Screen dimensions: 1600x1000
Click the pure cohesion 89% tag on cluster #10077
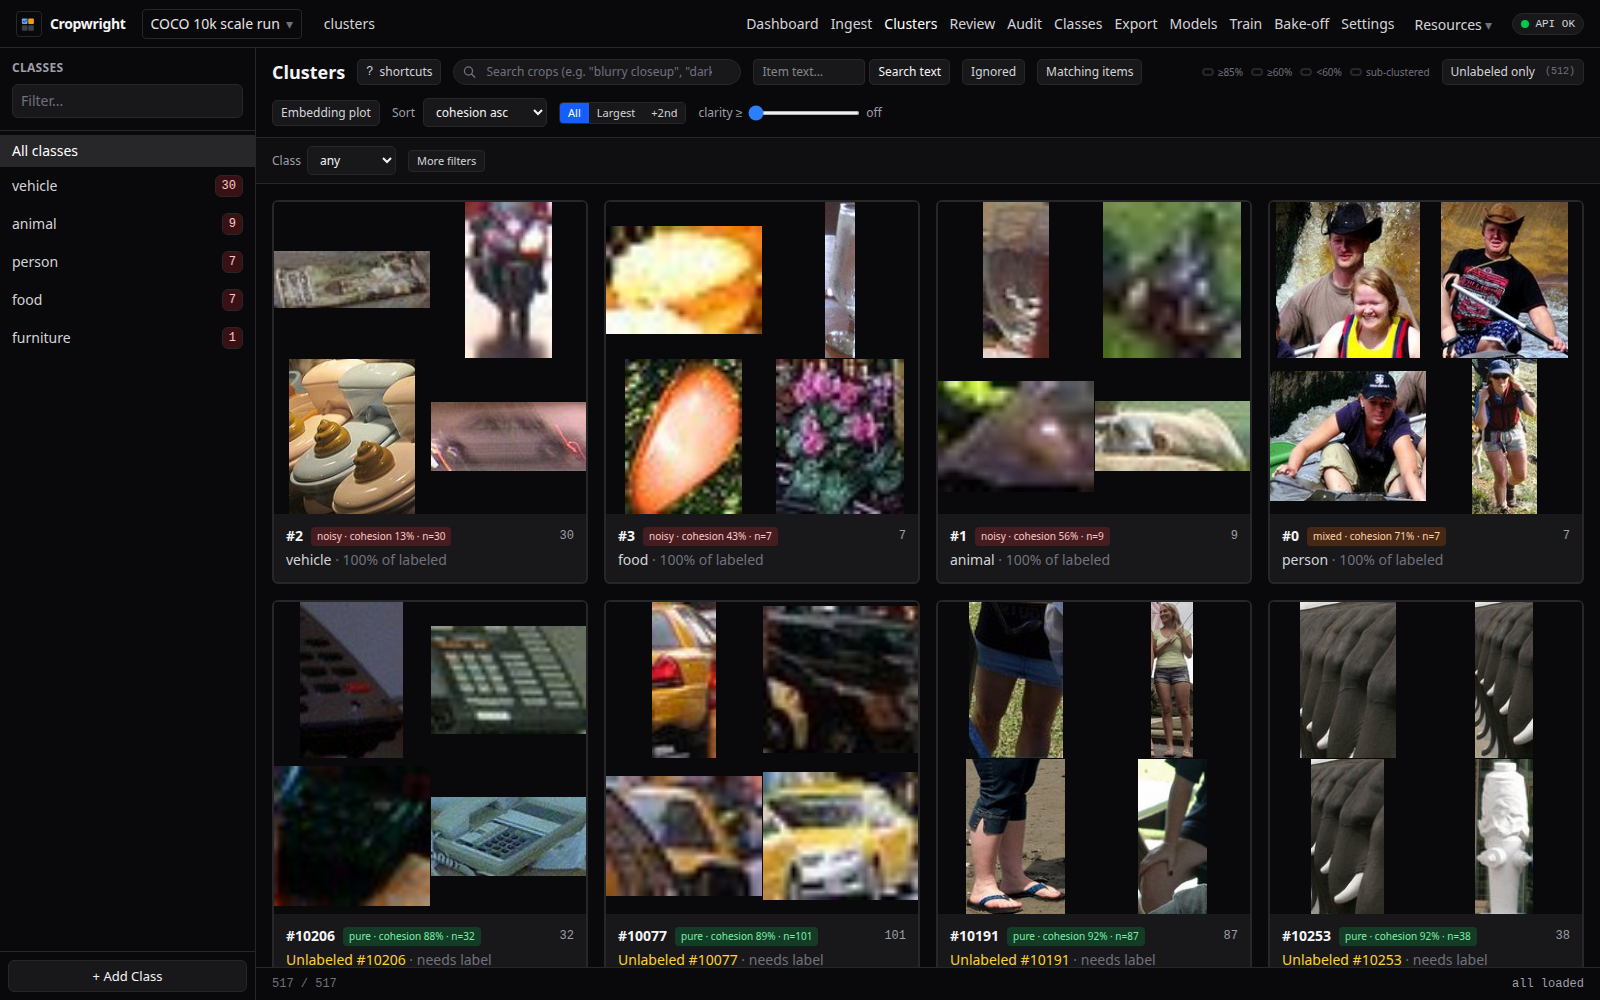(746, 936)
